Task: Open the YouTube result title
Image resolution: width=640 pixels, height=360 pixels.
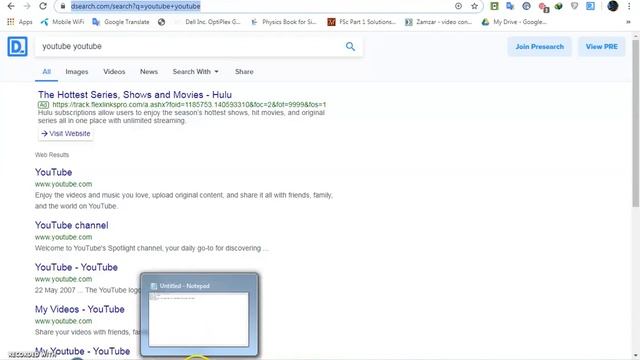Action: [x=53, y=172]
